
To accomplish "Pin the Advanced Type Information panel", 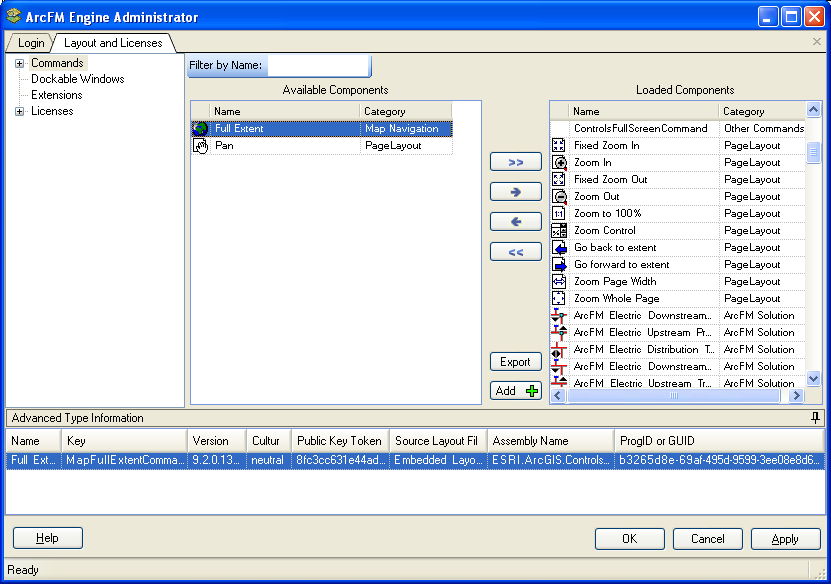I will (815, 418).
